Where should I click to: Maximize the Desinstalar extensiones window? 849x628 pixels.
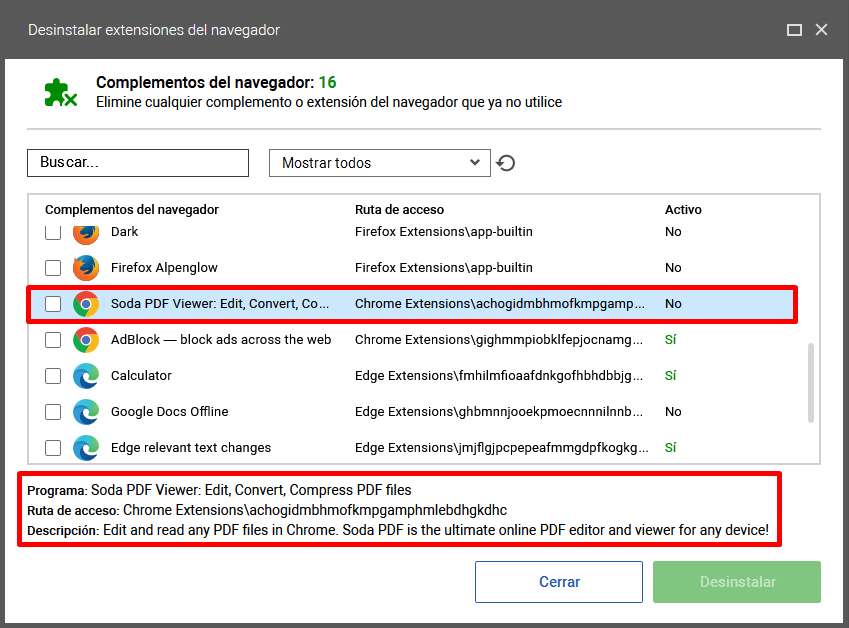(794, 30)
